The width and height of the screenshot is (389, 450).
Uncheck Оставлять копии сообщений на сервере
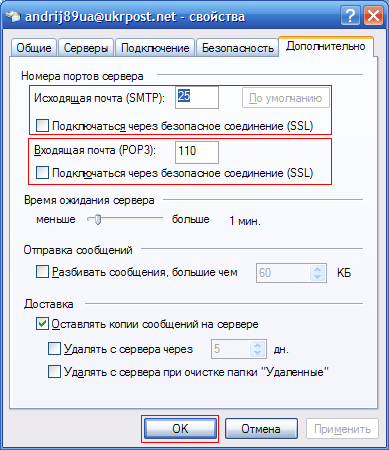pos(42,324)
